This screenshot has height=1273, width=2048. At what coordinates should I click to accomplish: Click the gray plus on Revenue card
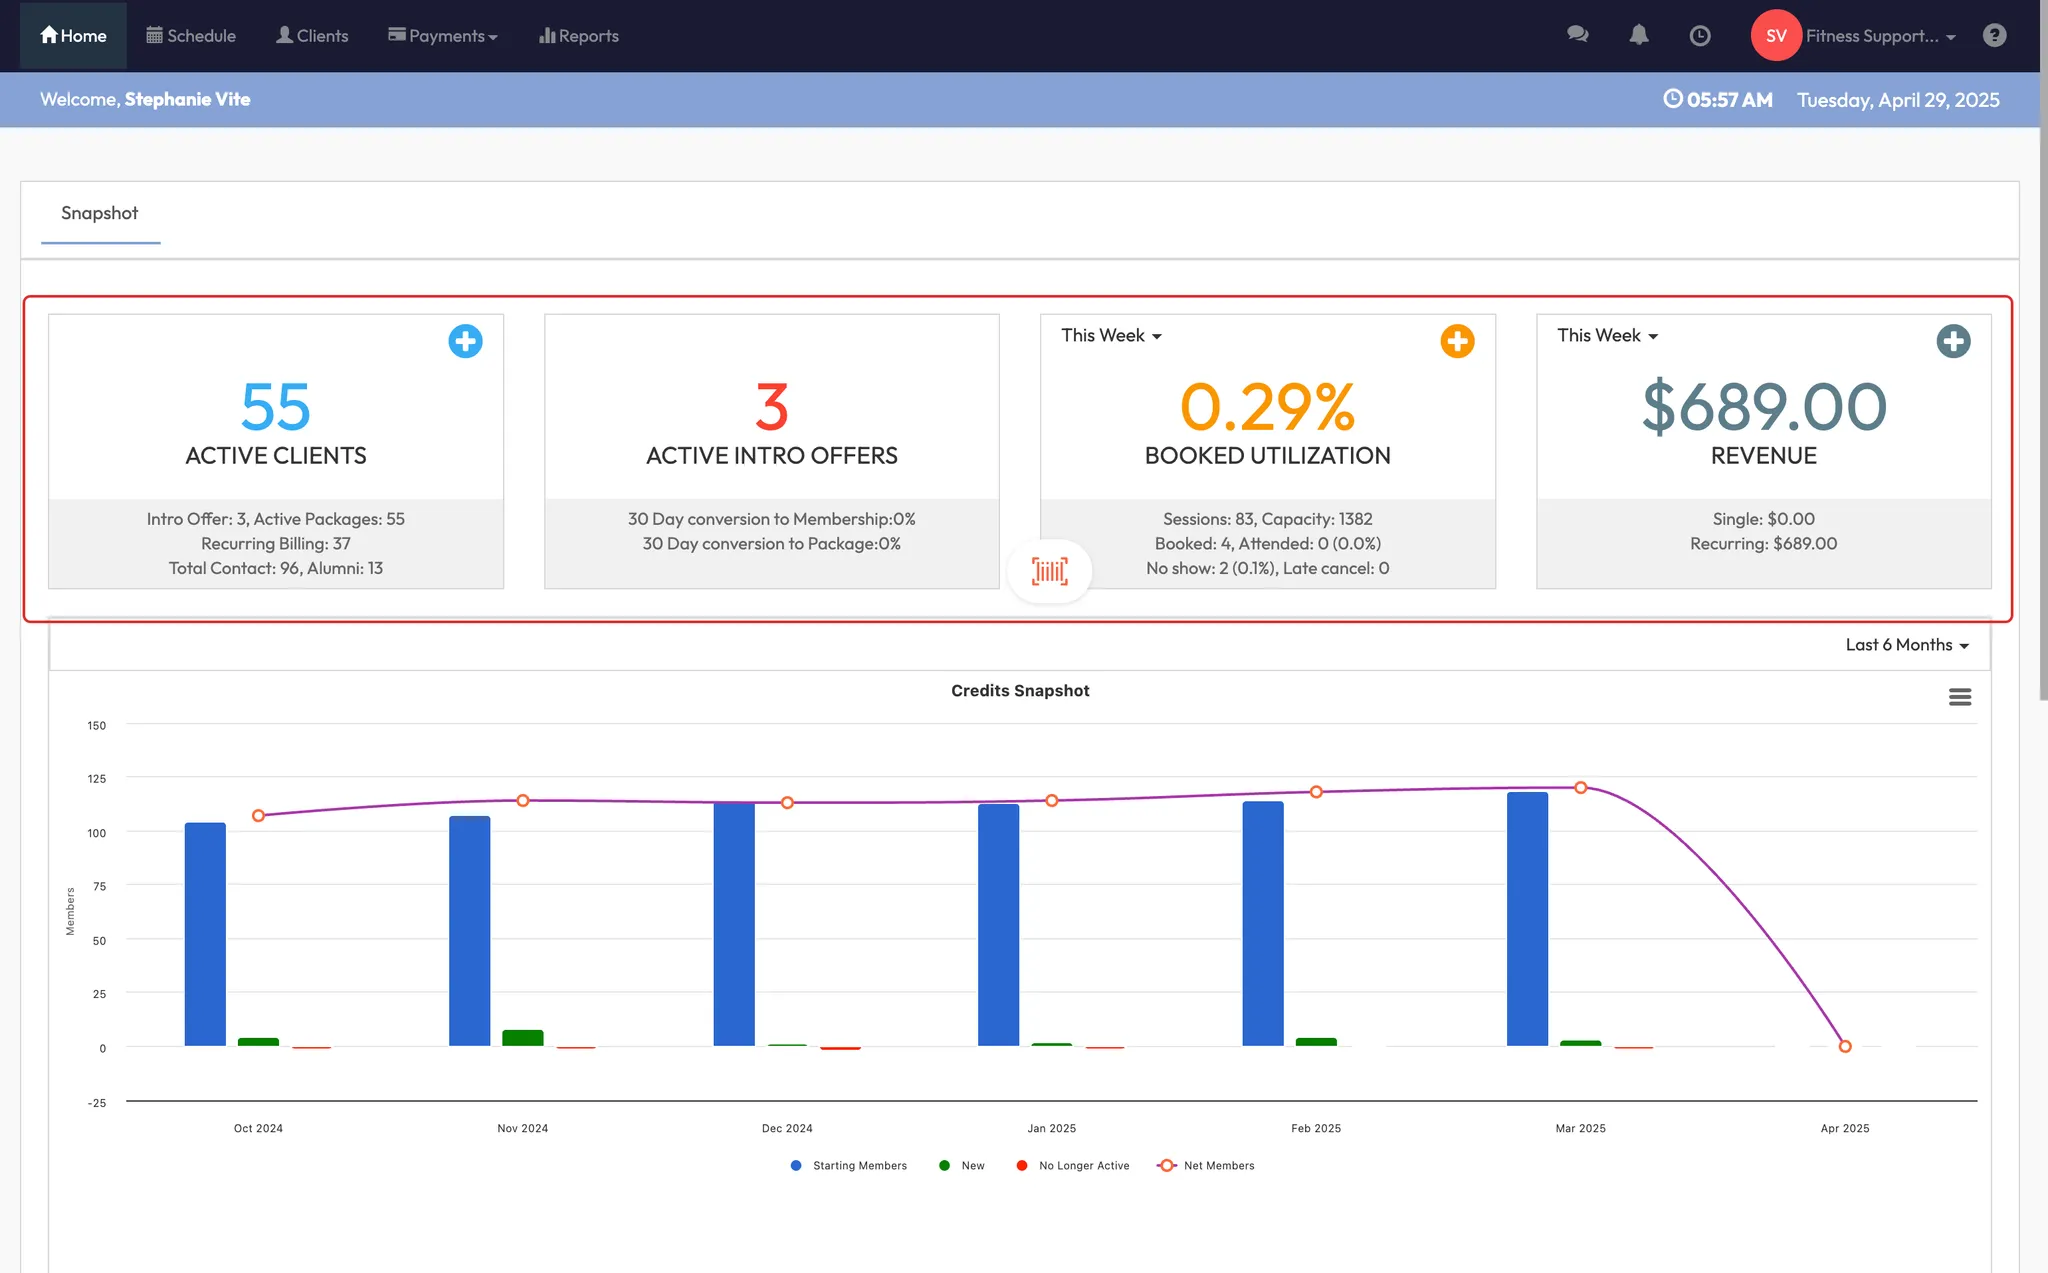pyautogui.click(x=1953, y=341)
